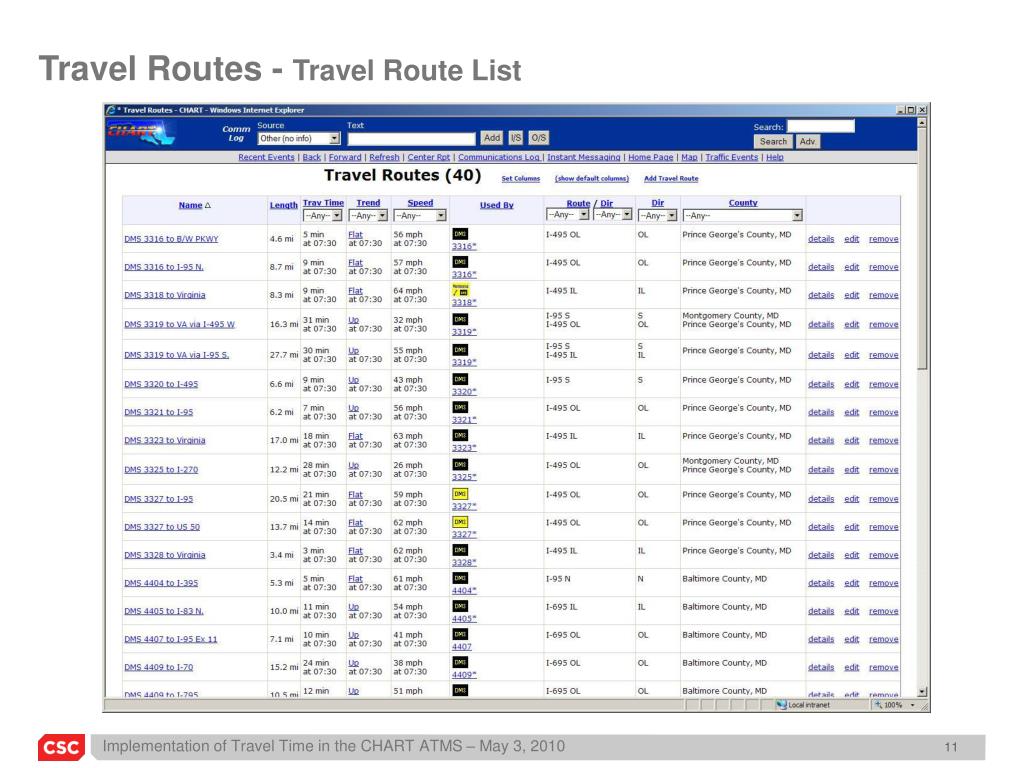Click the DMS icon in the 3316 to B/W PKWY row
Image resolution: width=1024 pixels, height=768 pixels.
click(x=460, y=234)
